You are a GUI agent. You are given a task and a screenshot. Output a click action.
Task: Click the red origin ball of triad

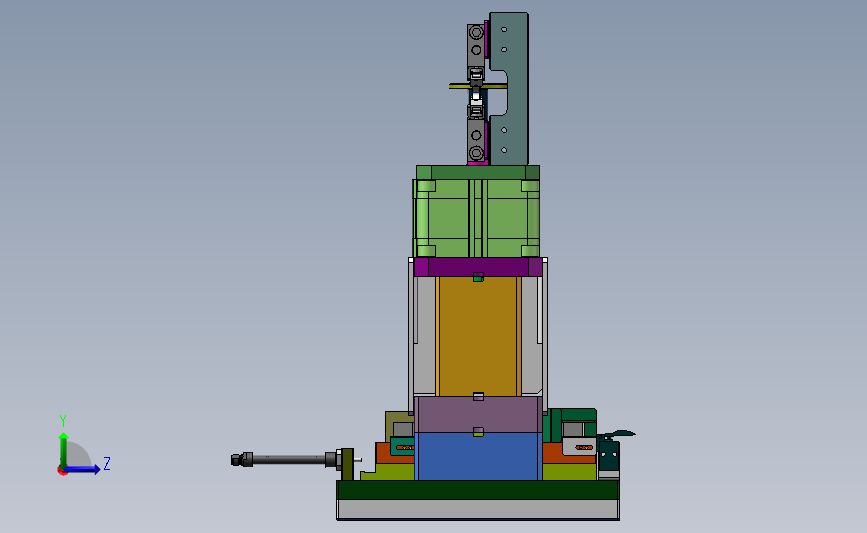[62, 471]
